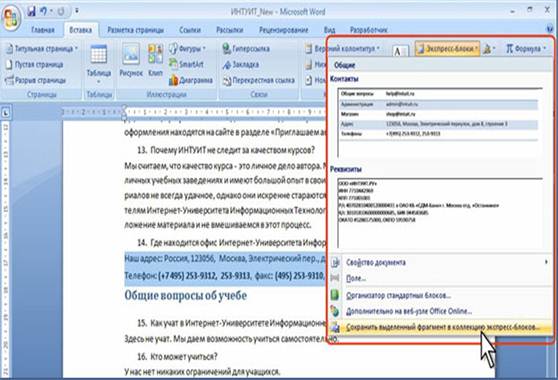Image resolution: width=558 pixels, height=380 pixels.
Task: Click the line '16. Кто может учиться?'
Action: (x=177, y=356)
